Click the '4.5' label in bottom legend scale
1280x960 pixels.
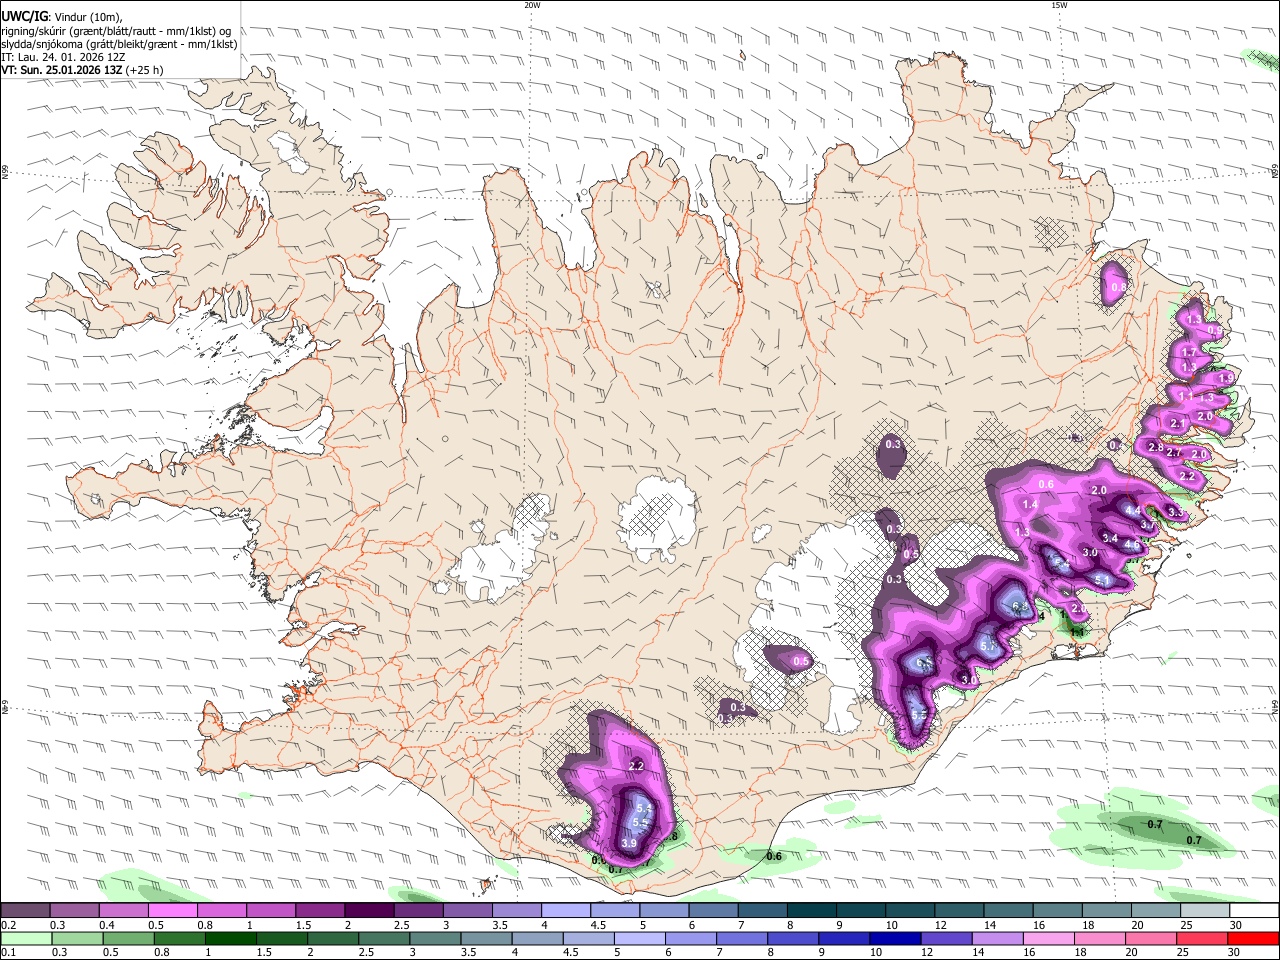coord(573,952)
